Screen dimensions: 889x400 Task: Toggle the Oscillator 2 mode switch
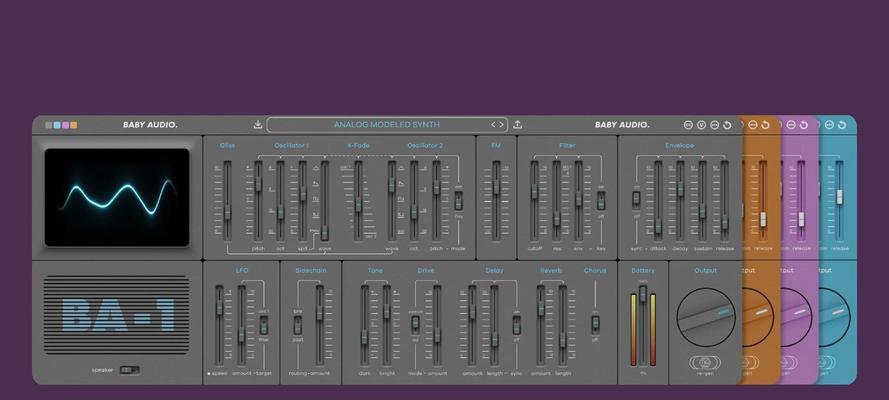point(459,201)
